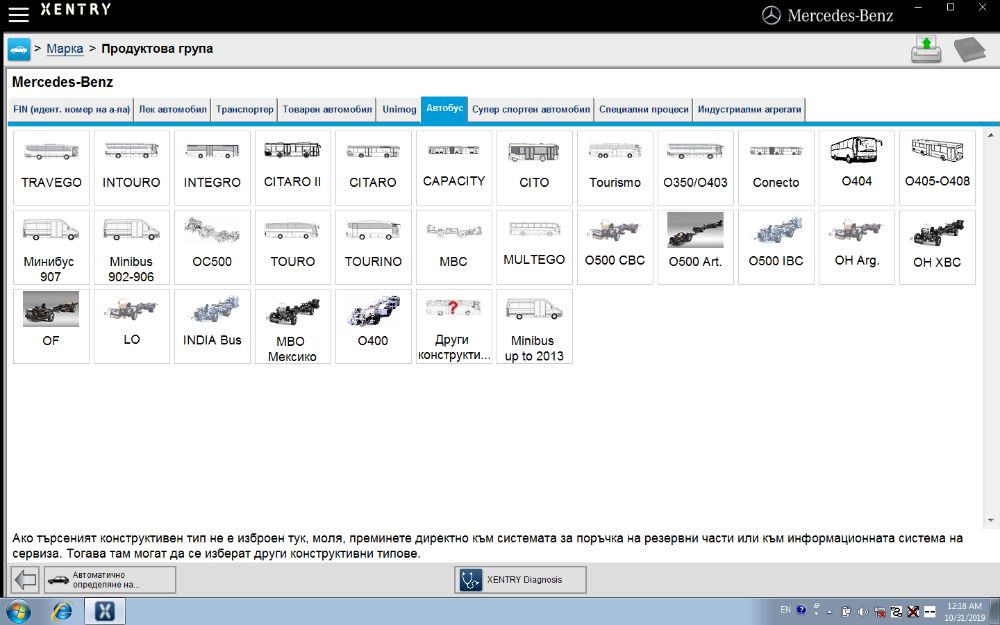Image resolution: width=1000 pixels, height=625 pixels.
Task: Select the INDIA Bus tile
Action: tap(212, 327)
